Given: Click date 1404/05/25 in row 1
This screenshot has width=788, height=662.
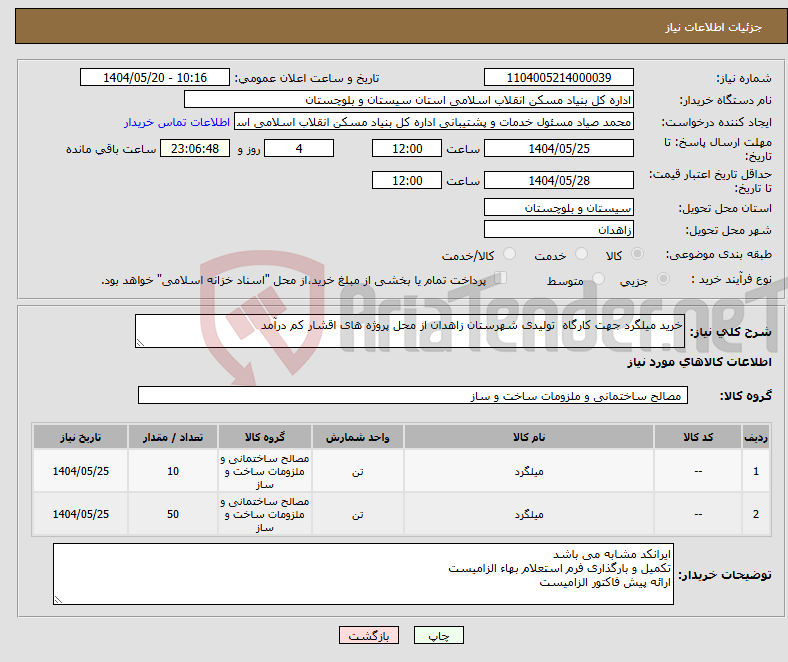Looking at the screenshot, I should click(x=80, y=471).
